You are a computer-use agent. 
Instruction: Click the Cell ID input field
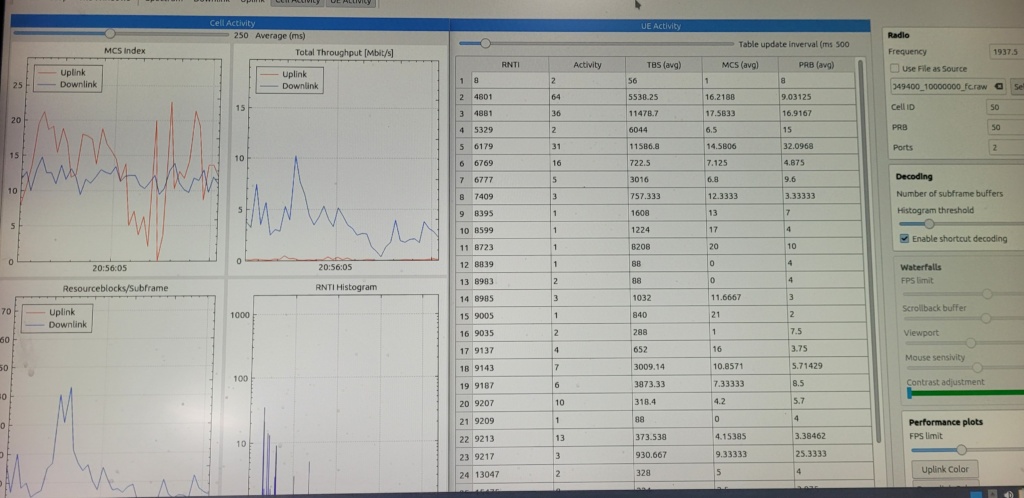click(1005, 107)
